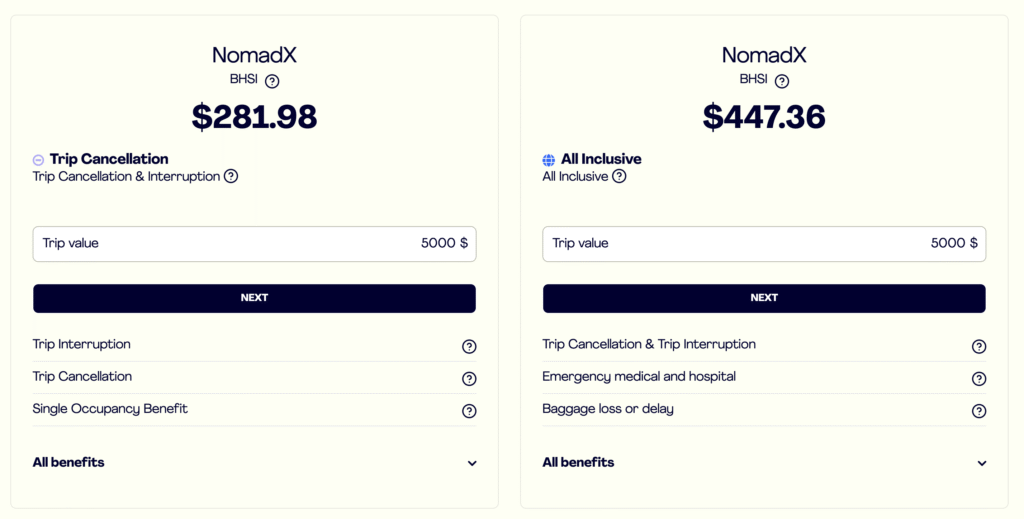Screen dimensions: 1024x519
Task: Show info for Trip Cancellation benefit row
Action: click(x=469, y=378)
